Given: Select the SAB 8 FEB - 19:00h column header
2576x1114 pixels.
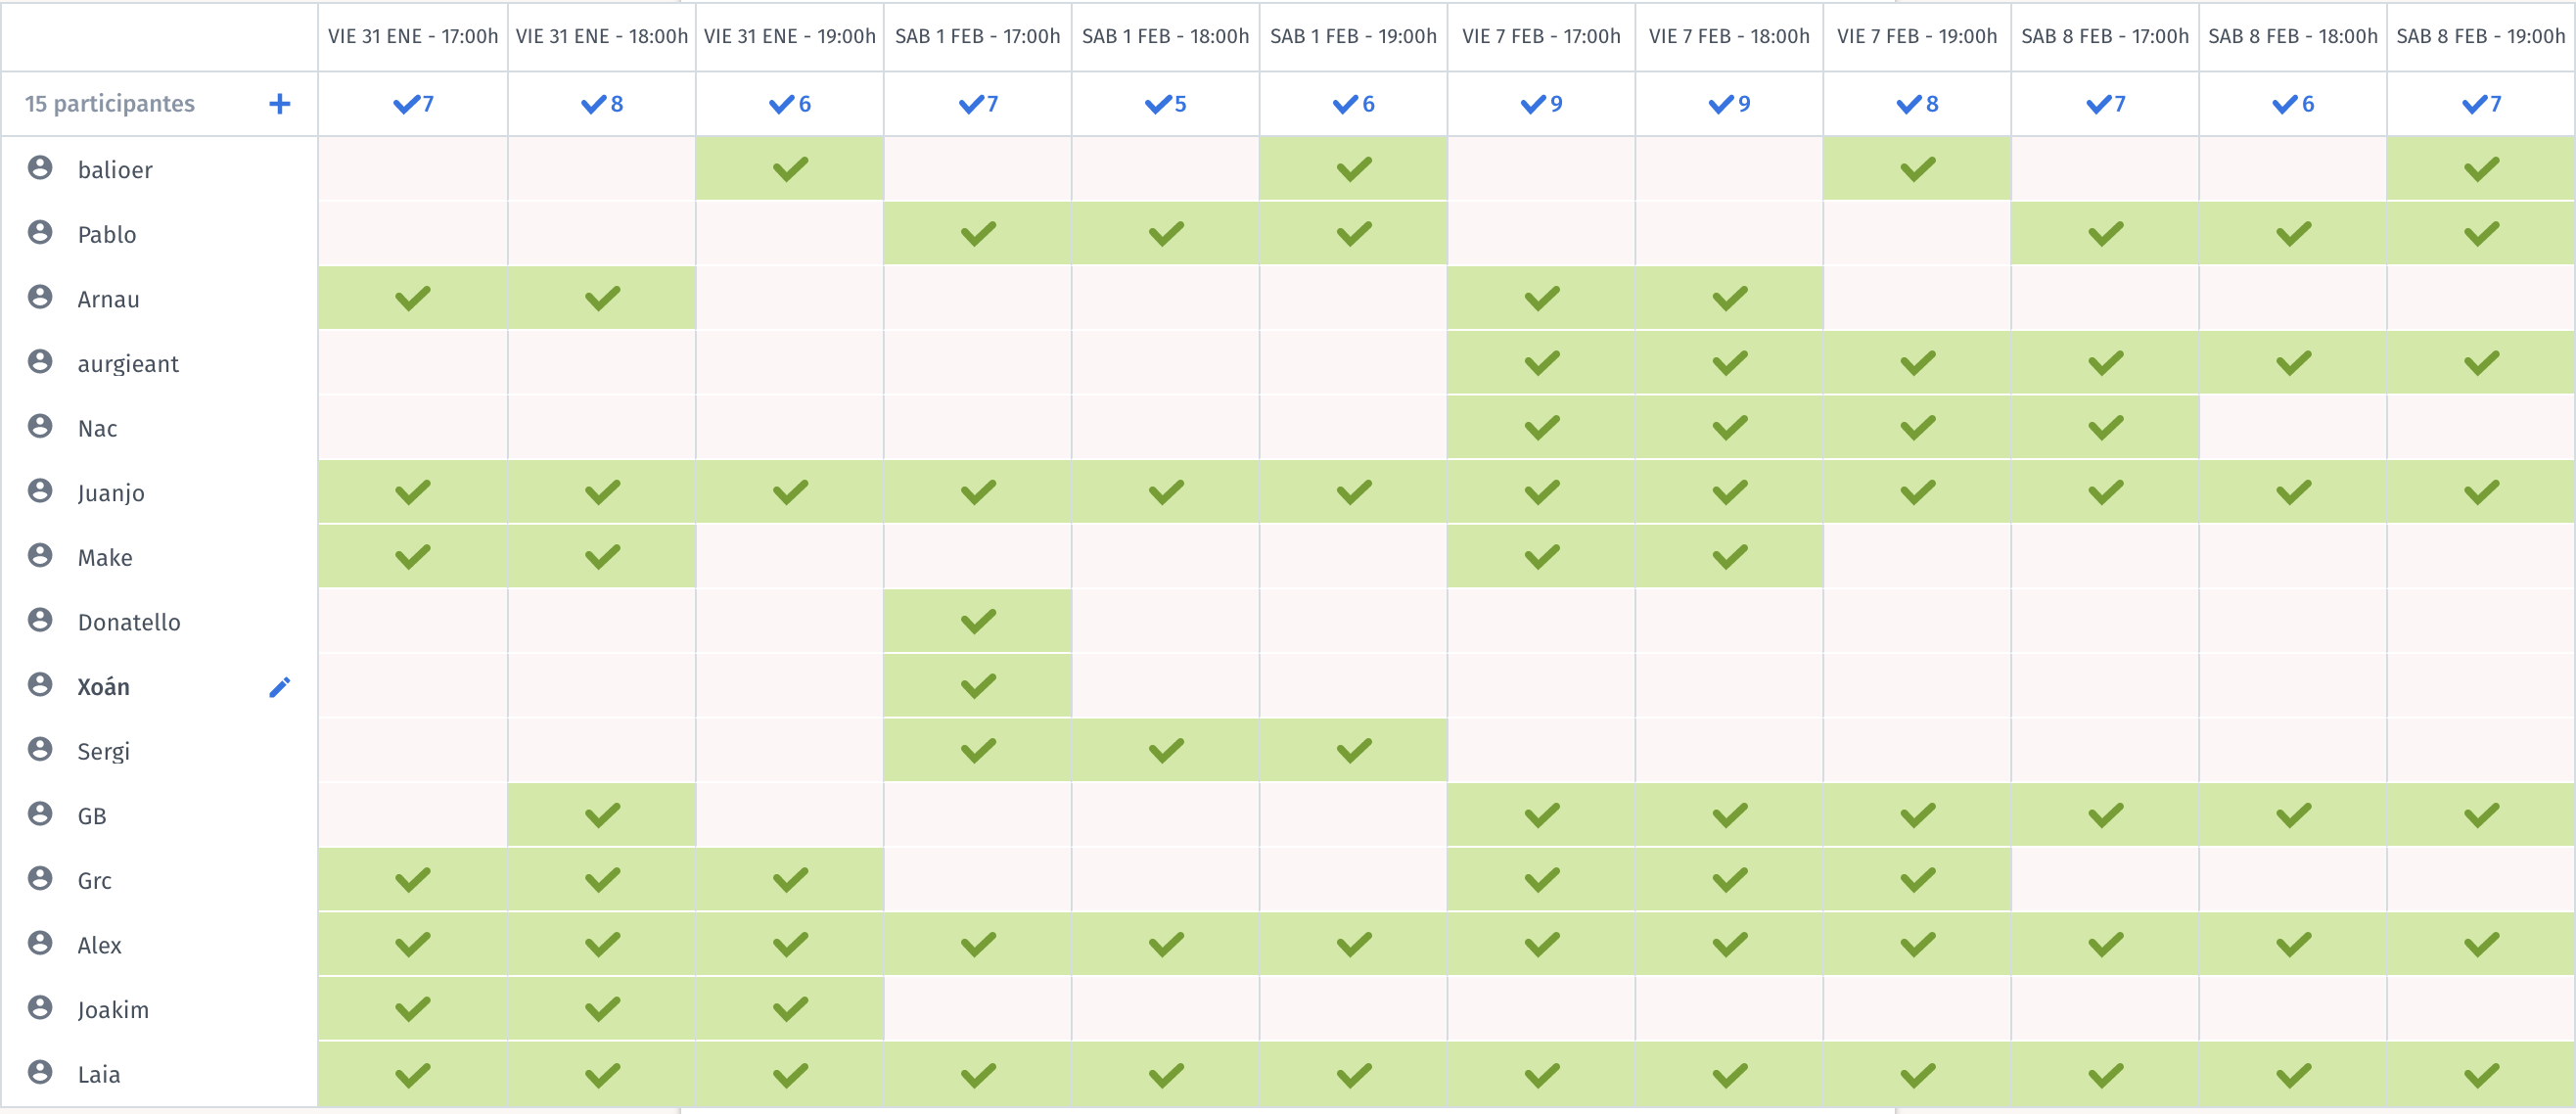Looking at the screenshot, I should coord(2481,36).
